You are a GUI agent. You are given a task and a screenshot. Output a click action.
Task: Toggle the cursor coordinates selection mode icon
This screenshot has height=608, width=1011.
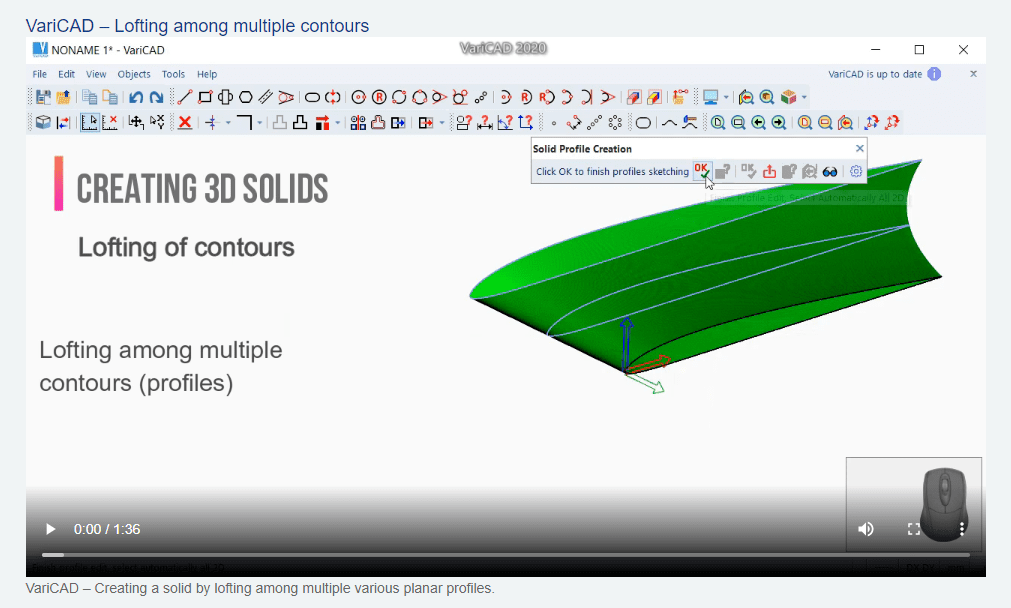[90, 123]
